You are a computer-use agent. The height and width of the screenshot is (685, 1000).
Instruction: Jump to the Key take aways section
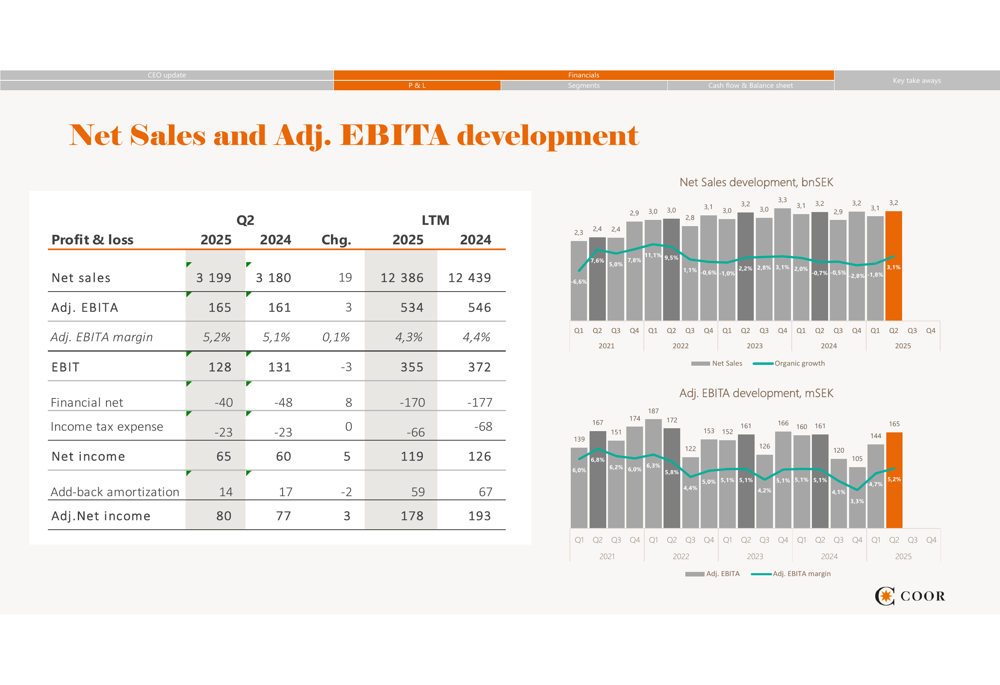click(x=916, y=80)
